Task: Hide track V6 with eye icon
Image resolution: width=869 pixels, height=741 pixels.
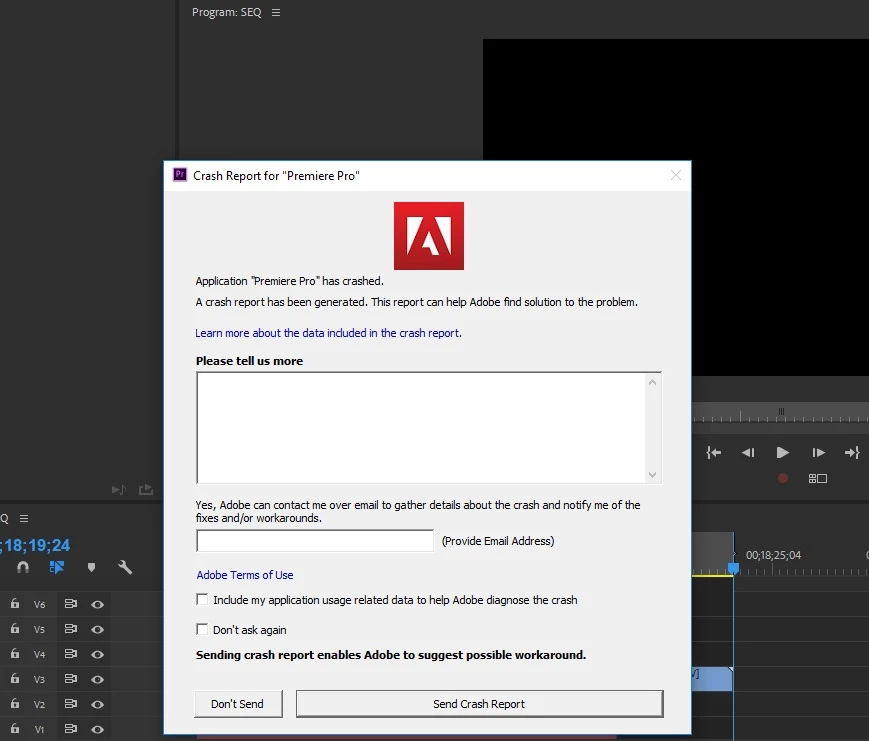Action: click(98, 605)
